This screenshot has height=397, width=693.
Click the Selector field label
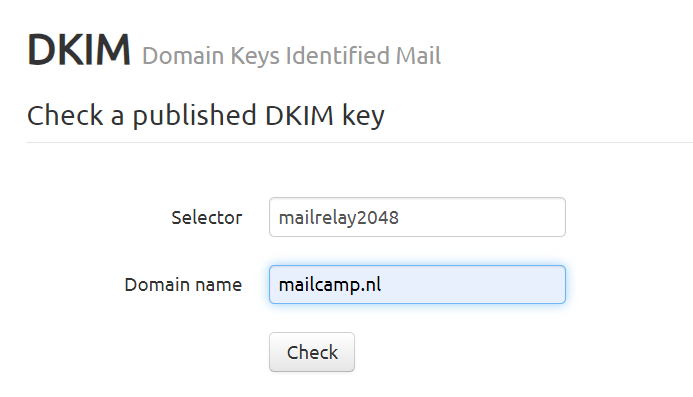click(206, 218)
